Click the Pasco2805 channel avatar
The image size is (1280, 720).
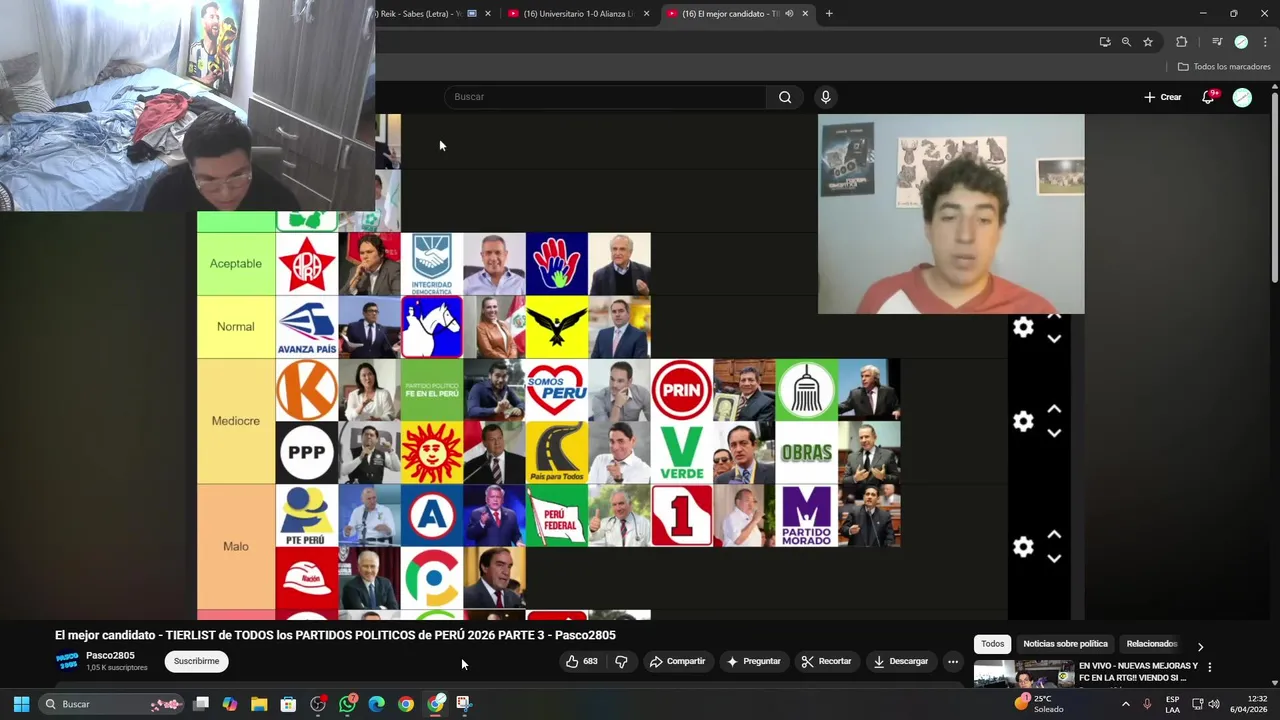coord(67,661)
